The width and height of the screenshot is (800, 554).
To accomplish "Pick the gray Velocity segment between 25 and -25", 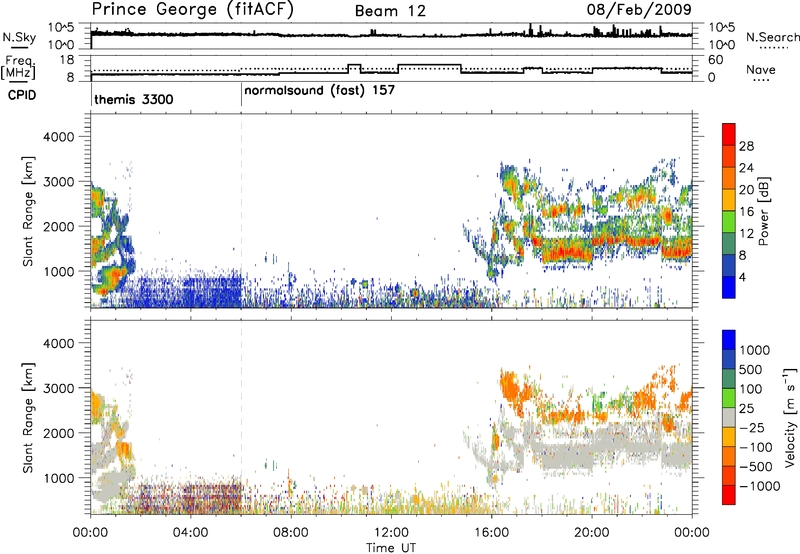I will click(x=729, y=417).
